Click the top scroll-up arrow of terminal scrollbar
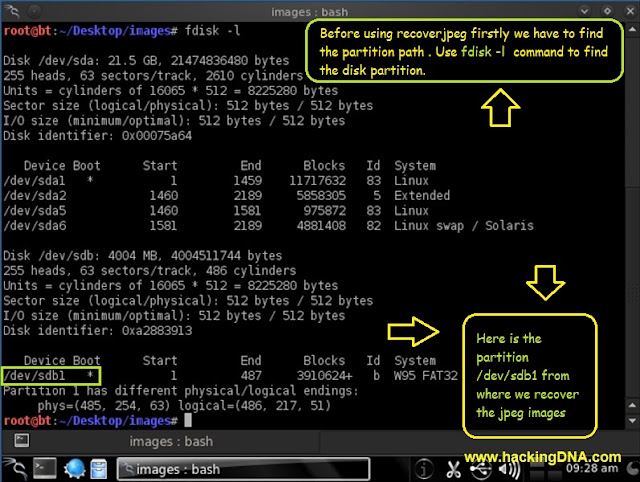The image size is (640, 482). pos(632,29)
